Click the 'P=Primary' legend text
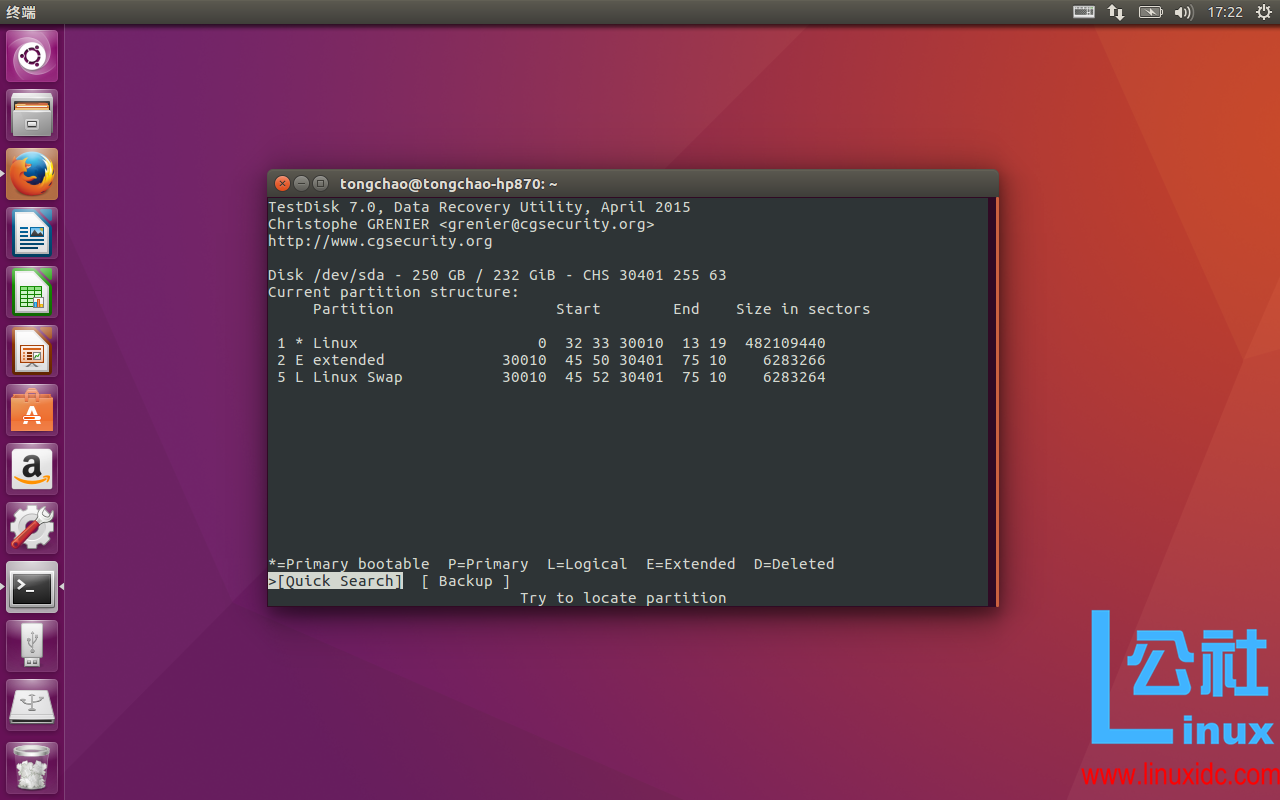The width and height of the screenshot is (1280, 800). tap(488, 564)
